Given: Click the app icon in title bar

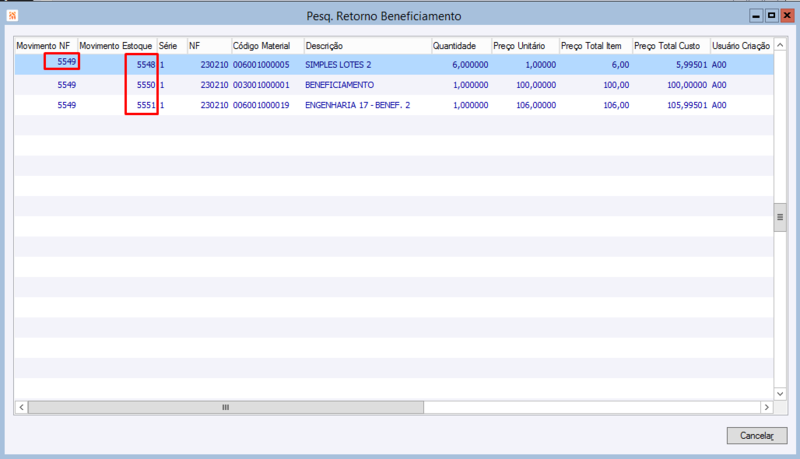Looking at the screenshot, I should (x=12, y=16).
